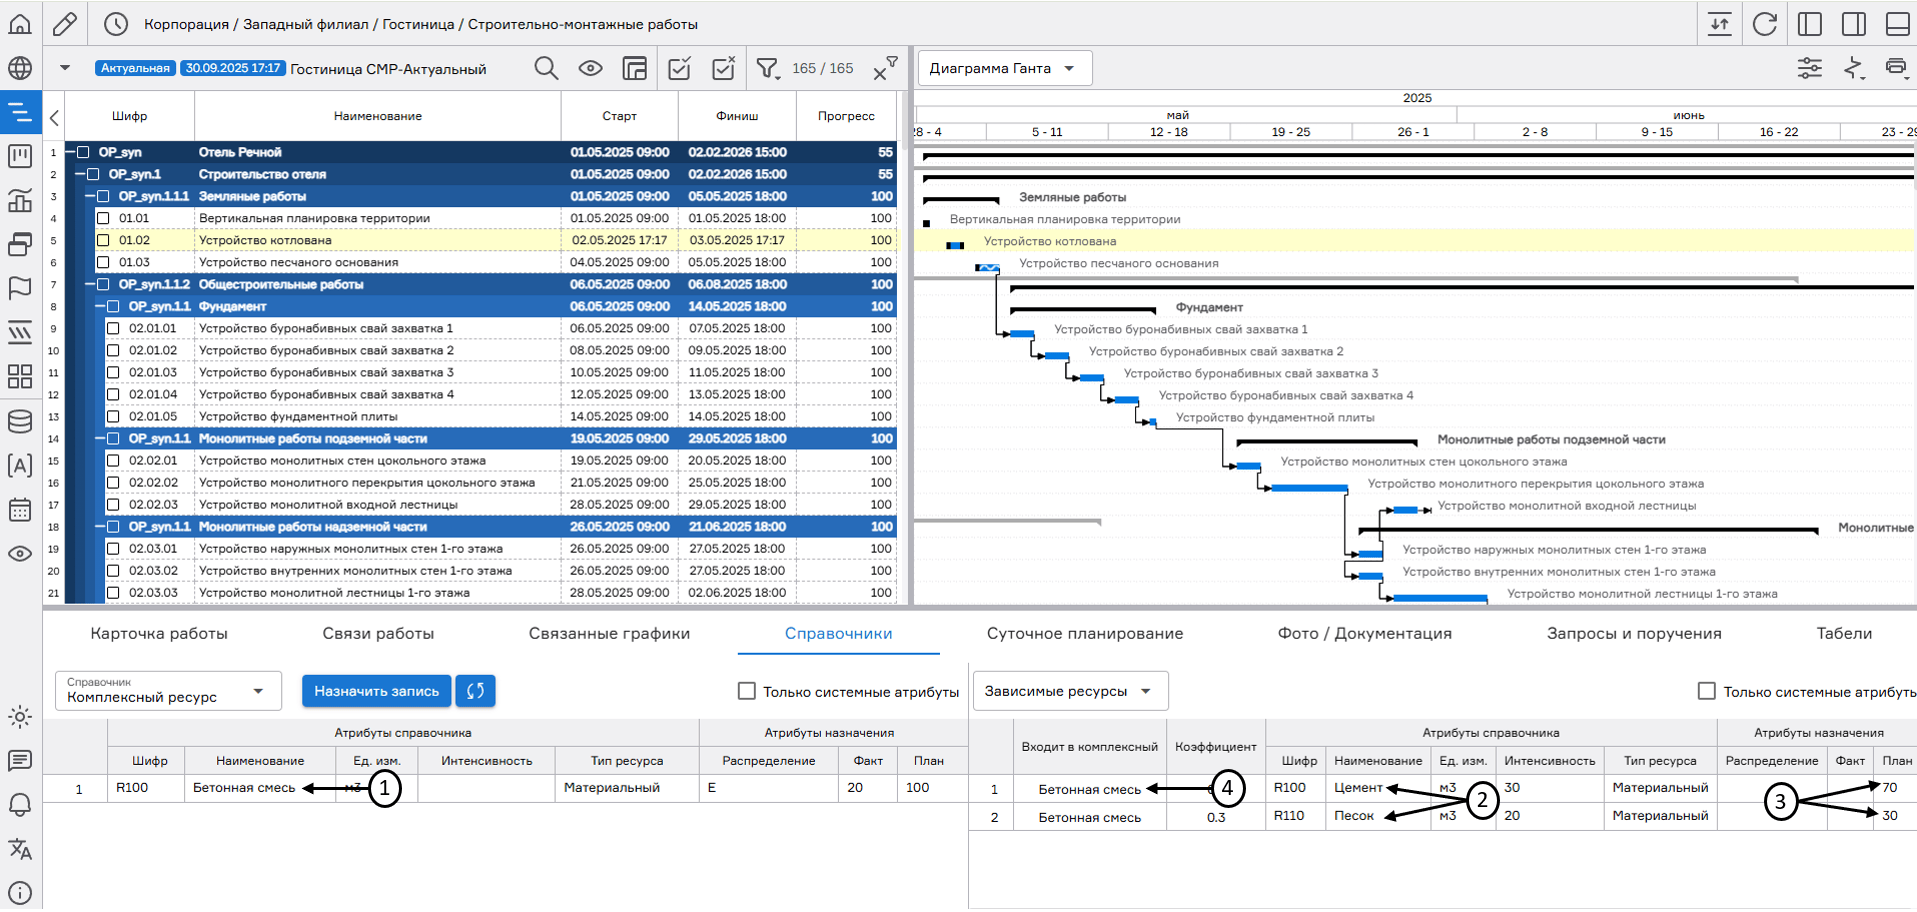The image size is (1917, 912).
Task: Click the search magnifier icon in schedule toolbar
Action: pyautogui.click(x=545, y=68)
